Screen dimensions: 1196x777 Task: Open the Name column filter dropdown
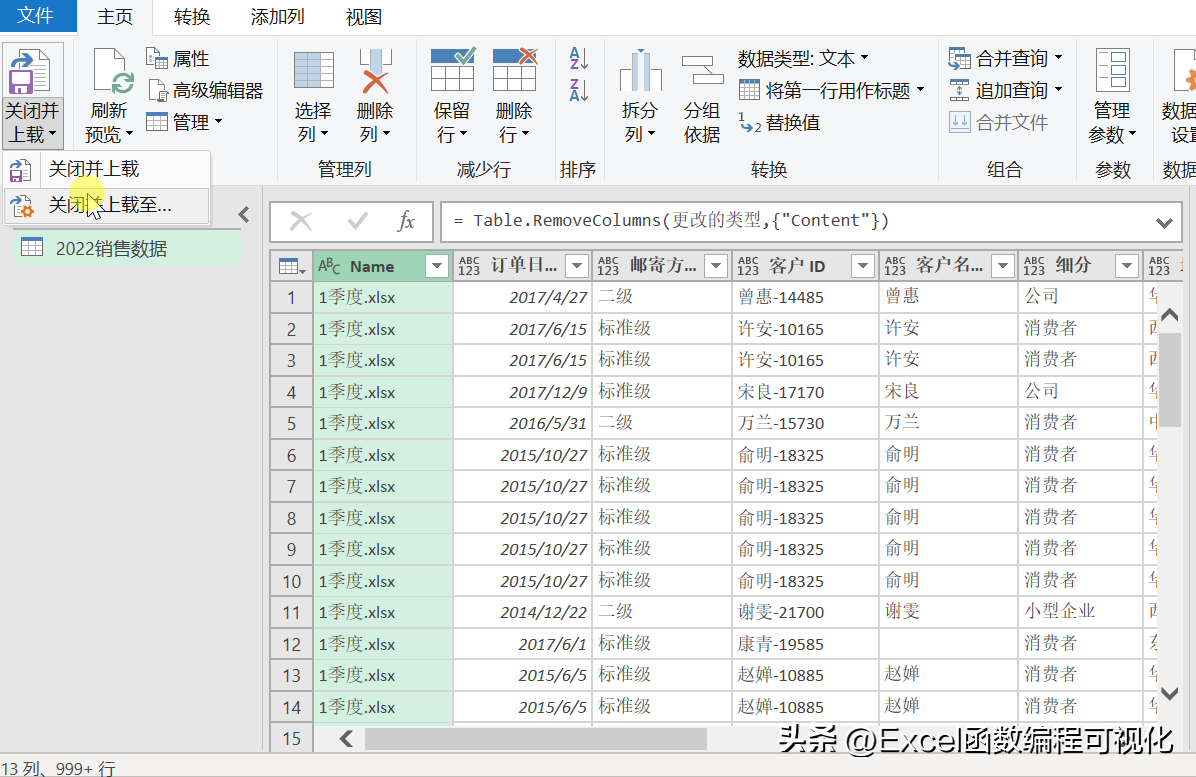click(437, 266)
